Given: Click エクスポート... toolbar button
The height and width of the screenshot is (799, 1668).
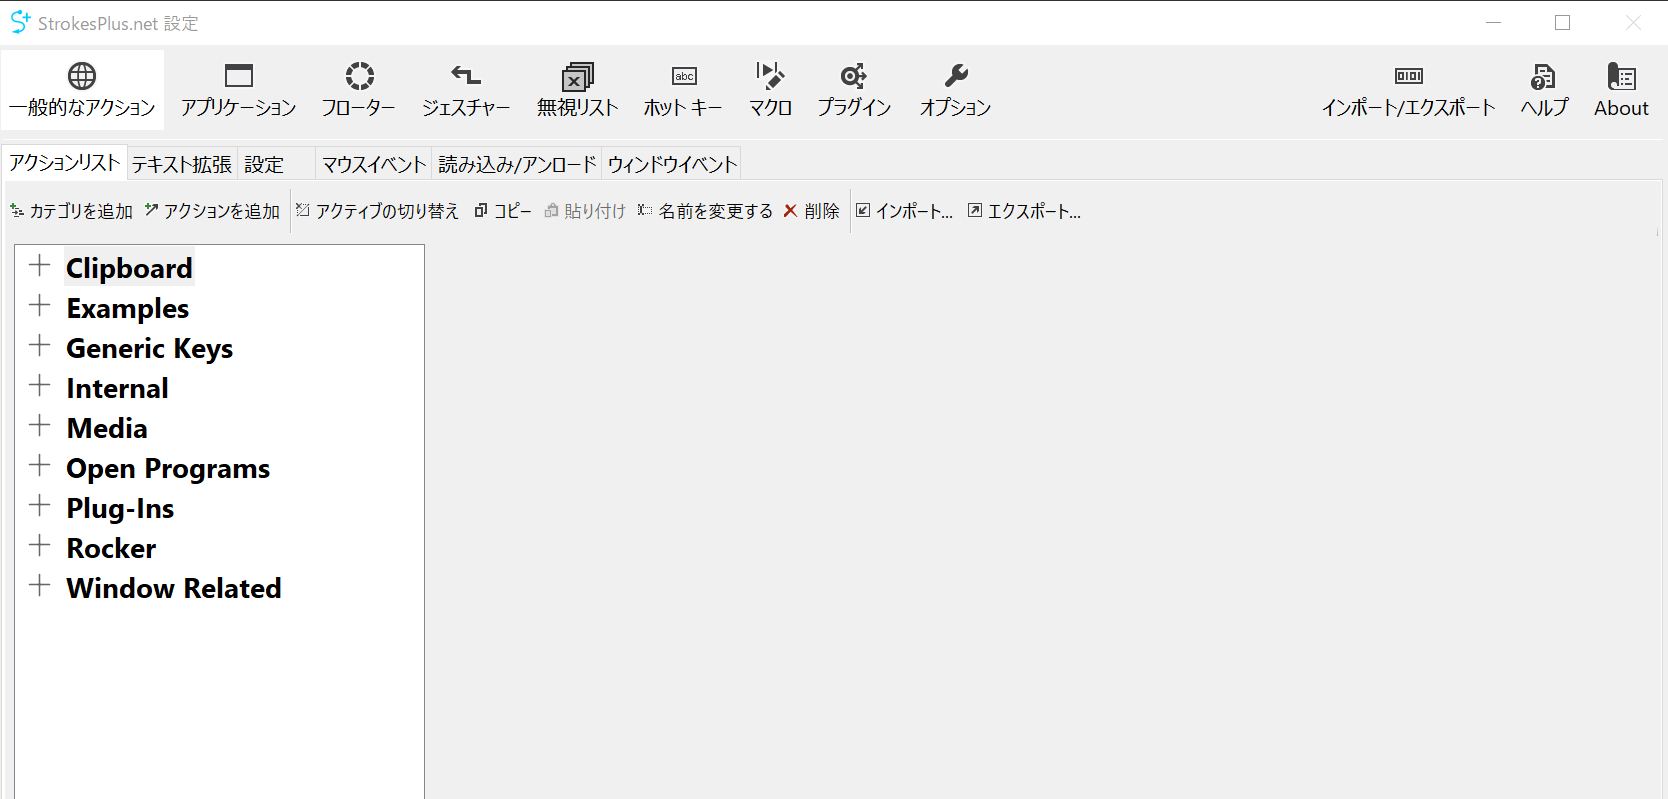Looking at the screenshot, I should pos(1024,211).
